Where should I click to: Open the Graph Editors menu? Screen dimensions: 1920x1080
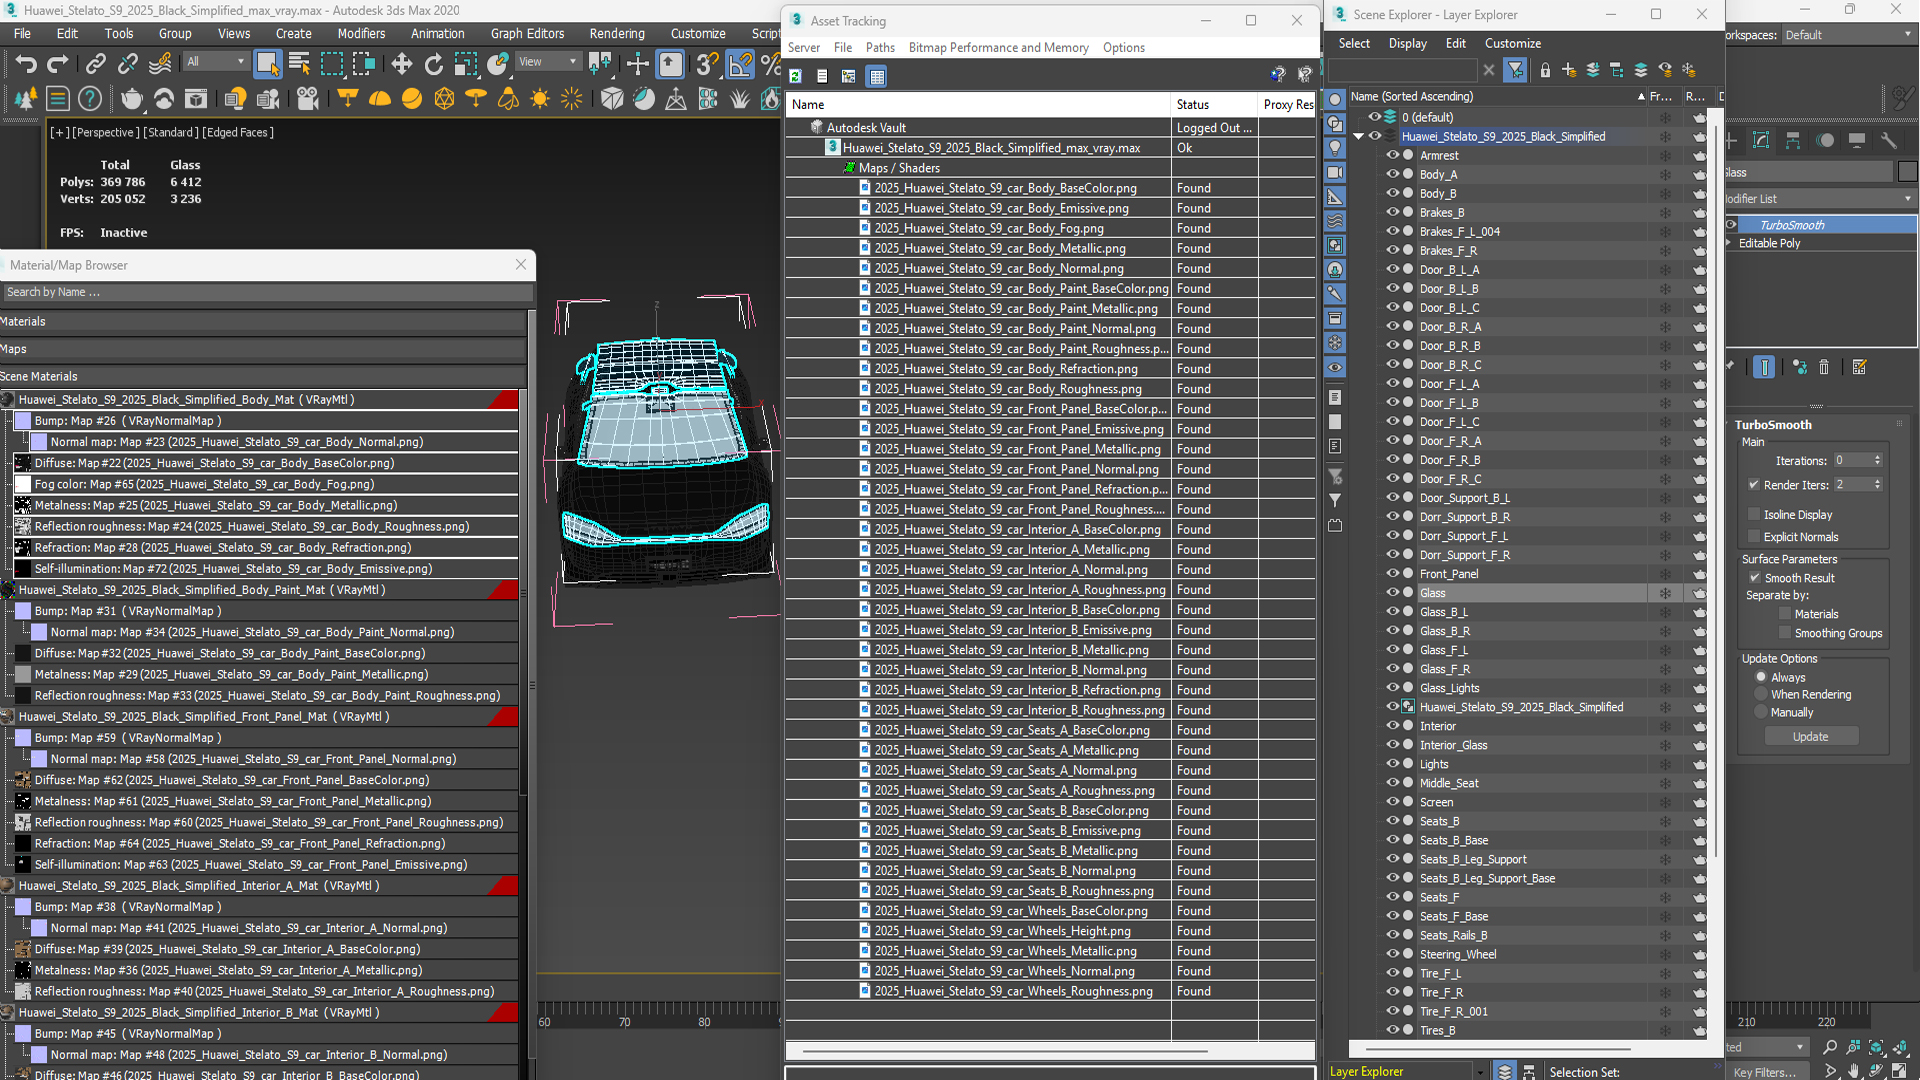point(527,33)
